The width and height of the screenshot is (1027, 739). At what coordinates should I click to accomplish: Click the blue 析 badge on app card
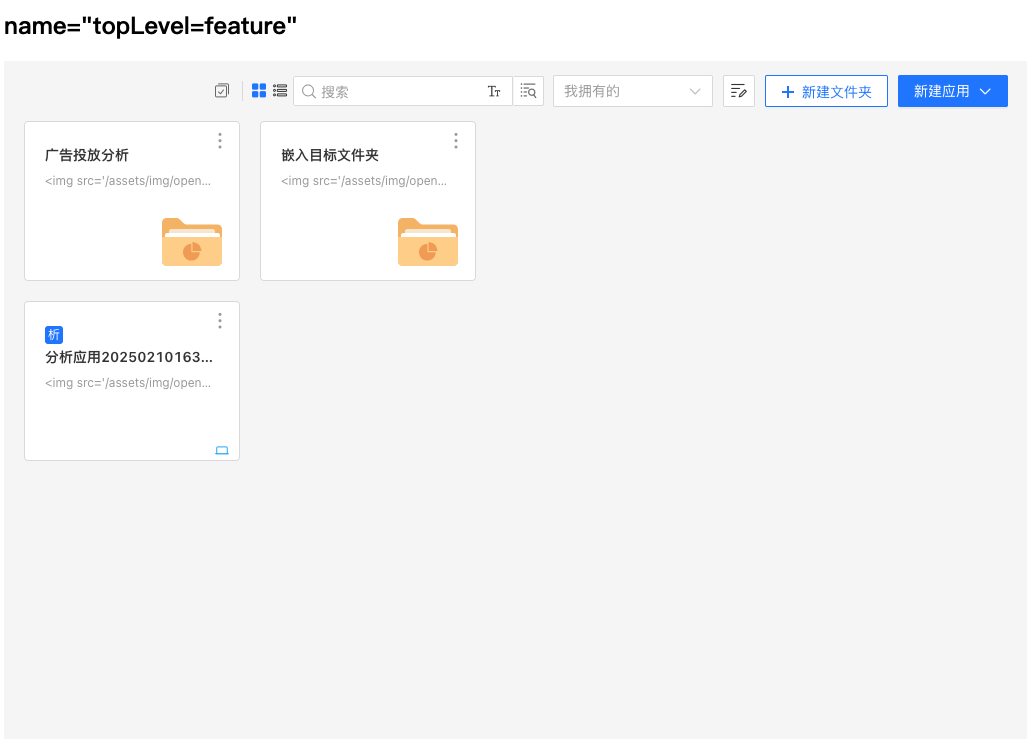54,335
